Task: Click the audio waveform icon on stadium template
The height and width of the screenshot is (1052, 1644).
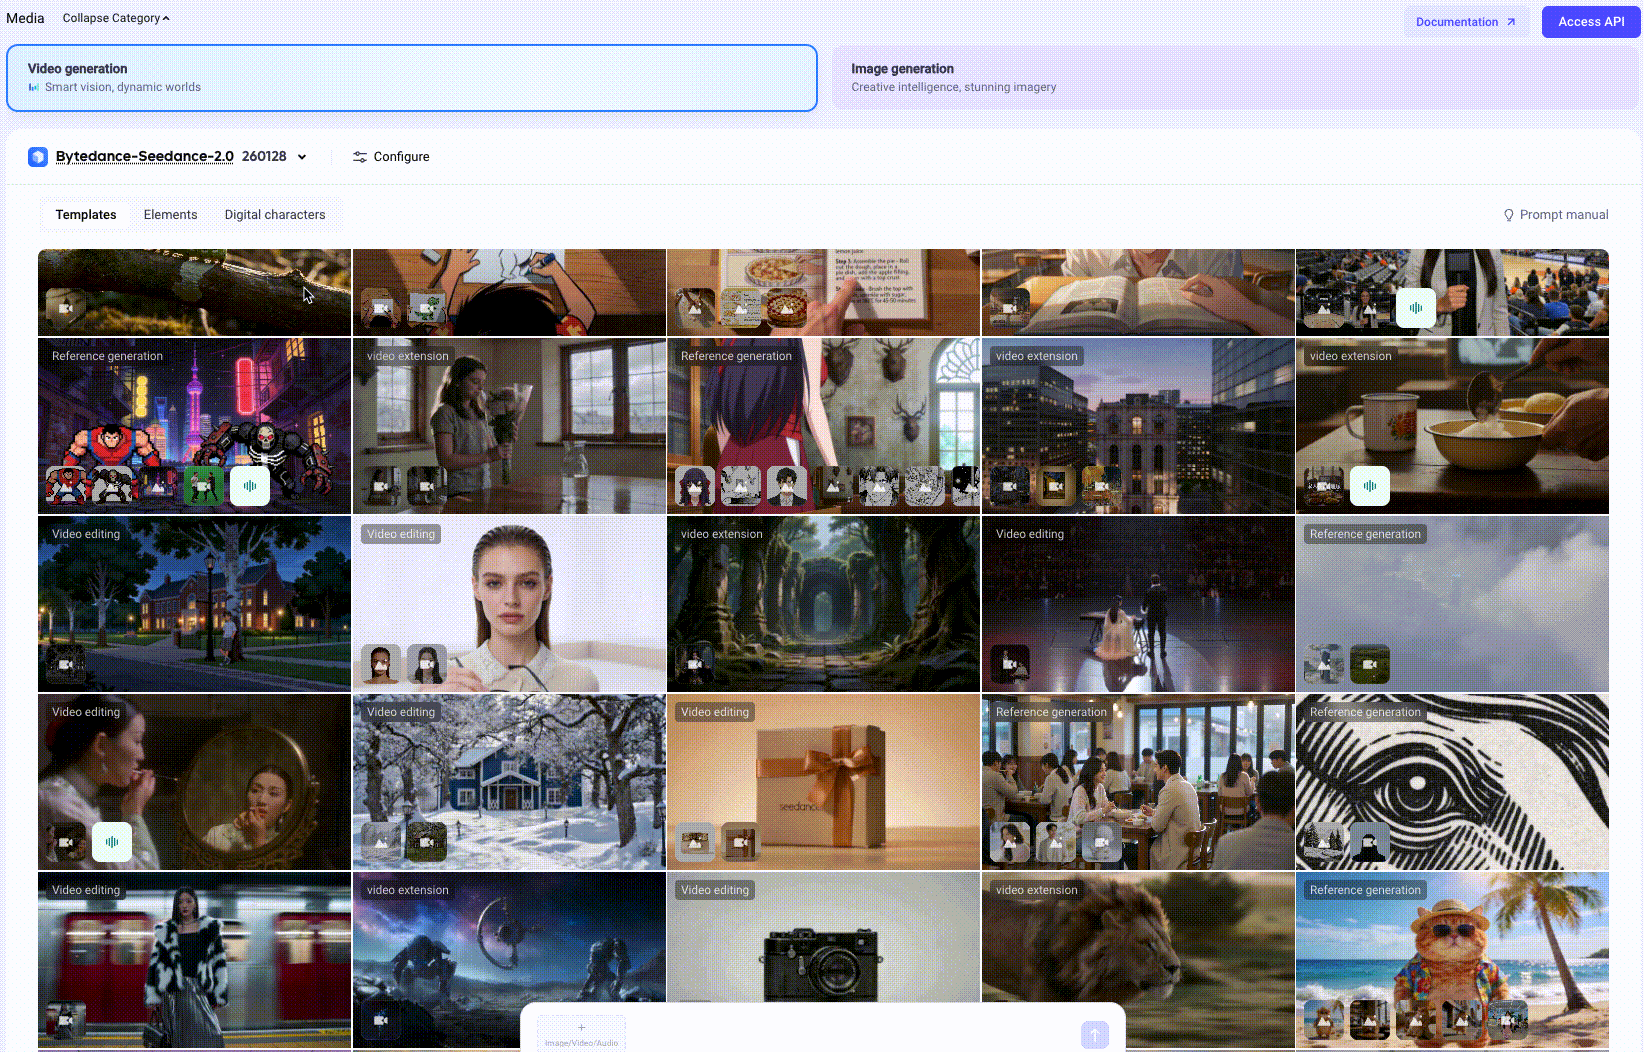Action: (x=1415, y=308)
